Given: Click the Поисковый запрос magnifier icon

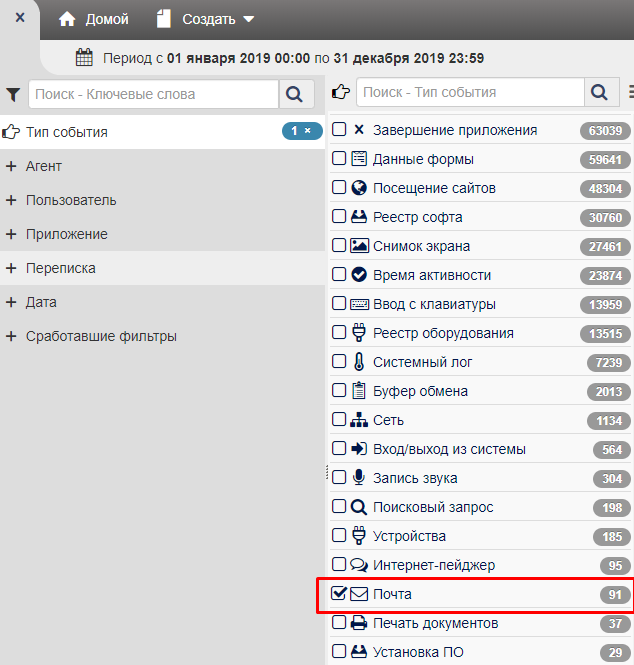Looking at the screenshot, I should click(x=359, y=506).
